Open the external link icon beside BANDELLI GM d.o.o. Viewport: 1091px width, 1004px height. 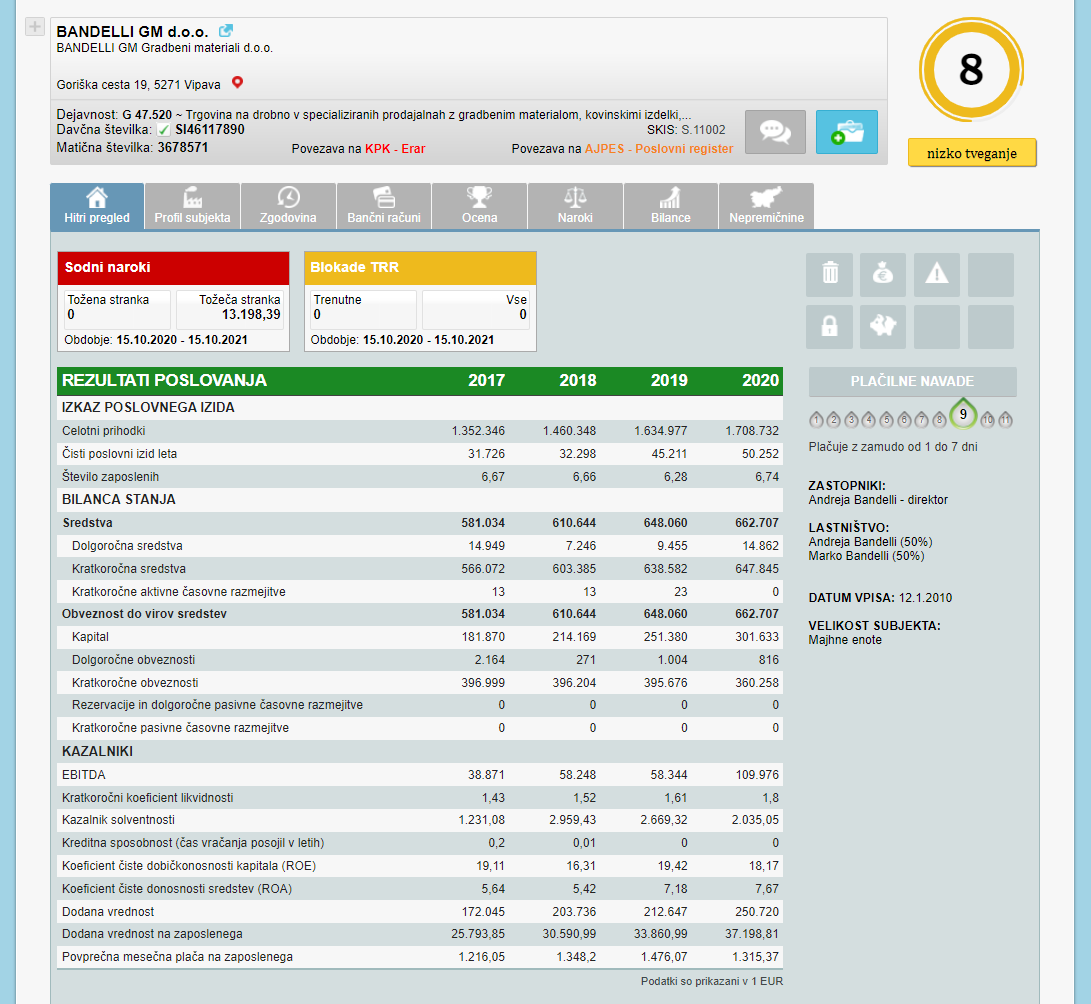[226, 31]
